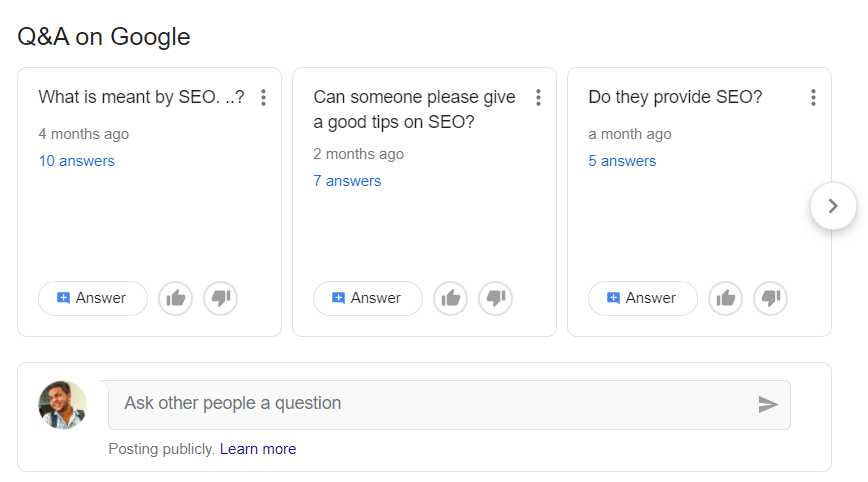Screen dimensions: 868x482
Task: Open more options for 'What is meant by SEO'
Action: 263,97
